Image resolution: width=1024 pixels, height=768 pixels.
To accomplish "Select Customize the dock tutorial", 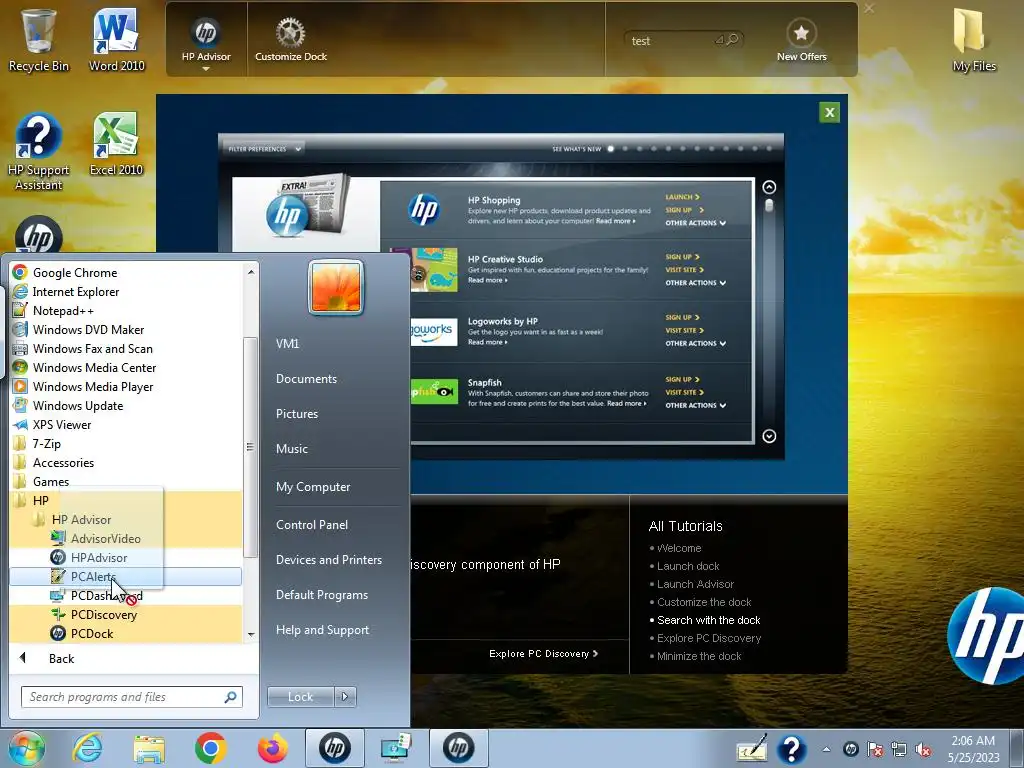I will point(703,601).
